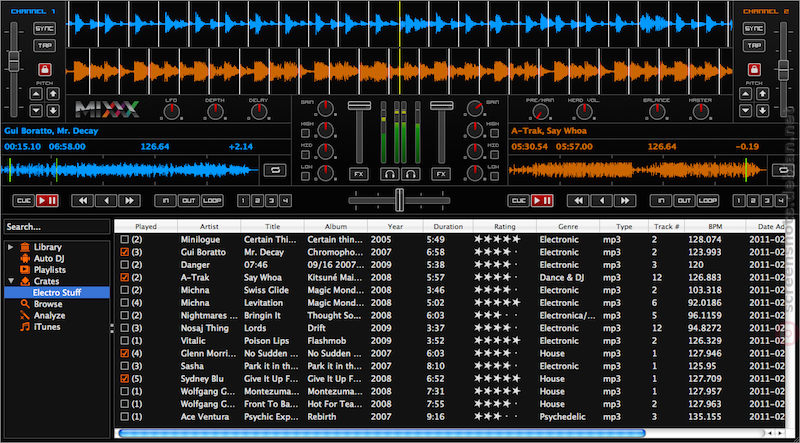Click the Search input field
The width and height of the screenshot is (800, 443).
click(57, 227)
